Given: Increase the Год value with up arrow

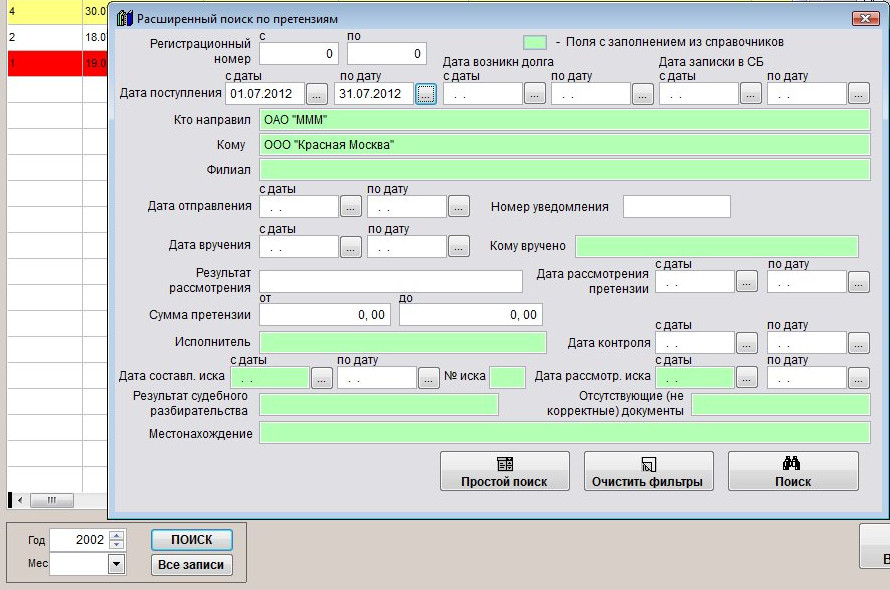Looking at the screenshot, I should [116, 535].
